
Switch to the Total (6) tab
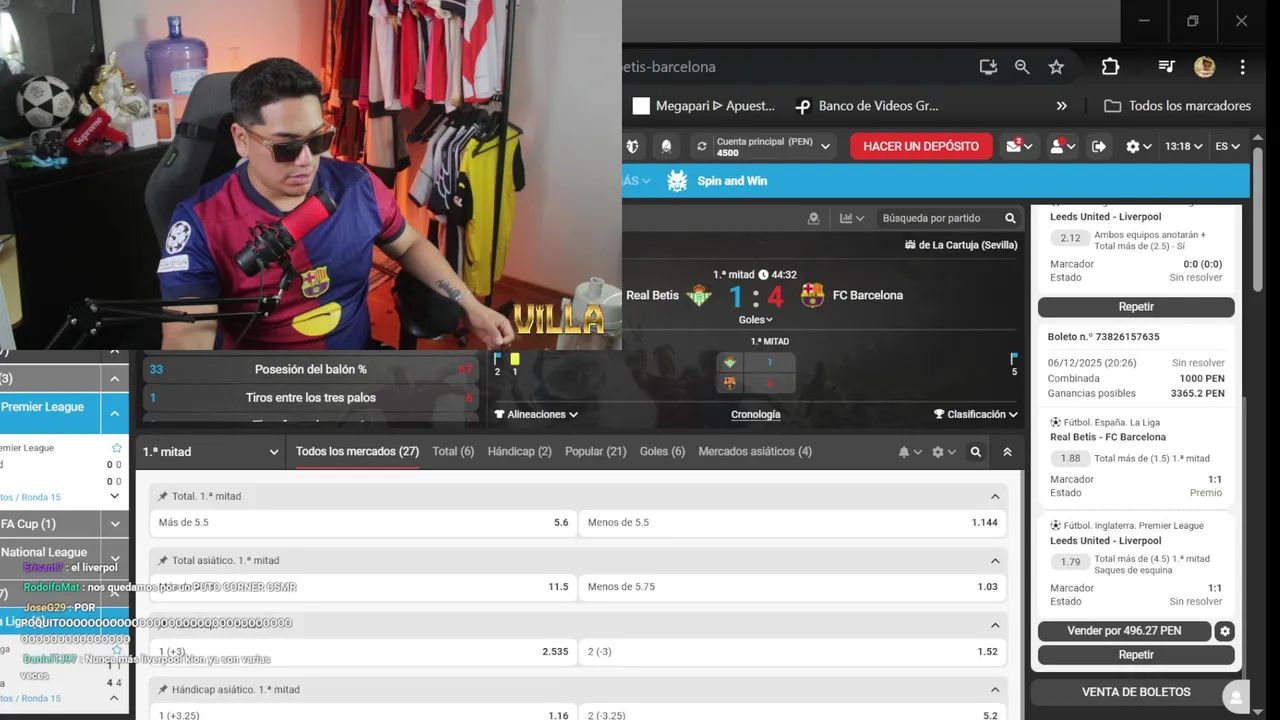pyautogui.click(x=453, y=452)
